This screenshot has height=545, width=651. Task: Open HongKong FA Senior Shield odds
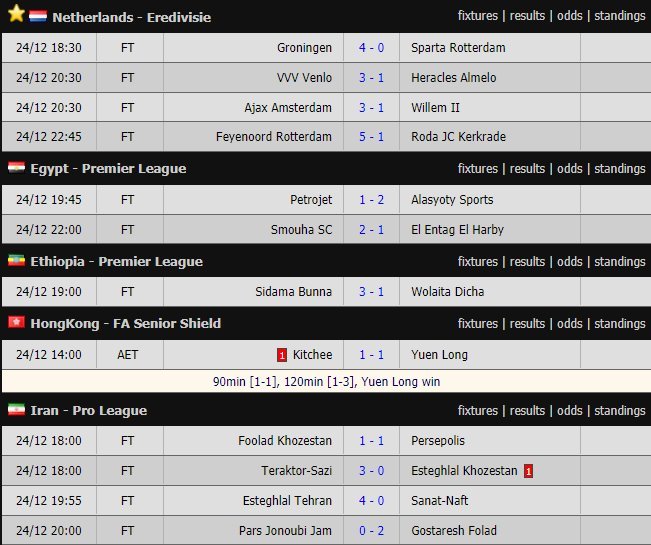click(570, 324)
